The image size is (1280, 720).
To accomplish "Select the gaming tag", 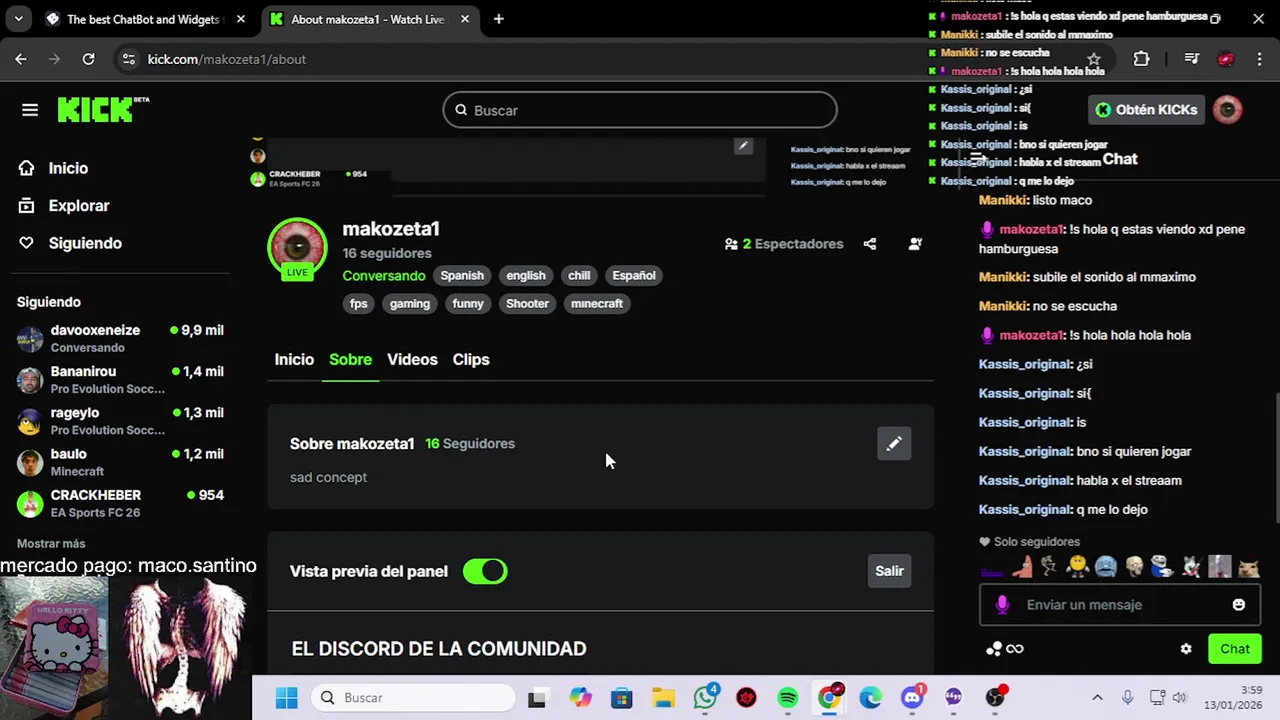I will click(410, 304).
